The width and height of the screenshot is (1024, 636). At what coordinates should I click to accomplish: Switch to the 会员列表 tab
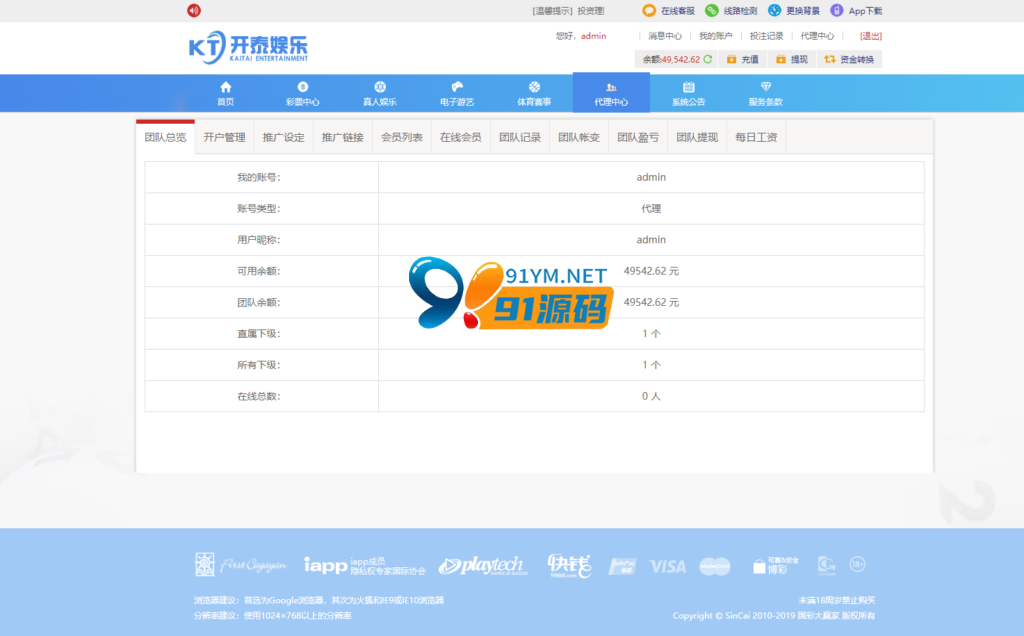(x=402, y=138)
